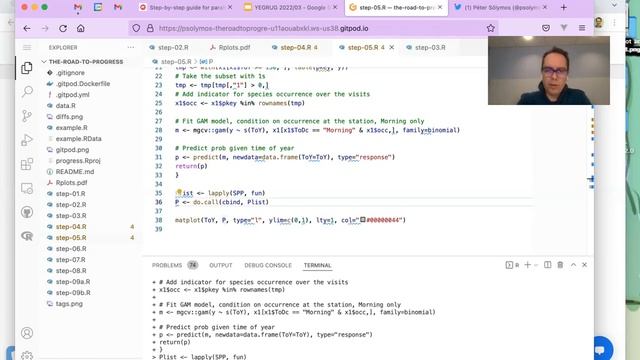Close the step-05.R editor tab

[x=391, y=48]
